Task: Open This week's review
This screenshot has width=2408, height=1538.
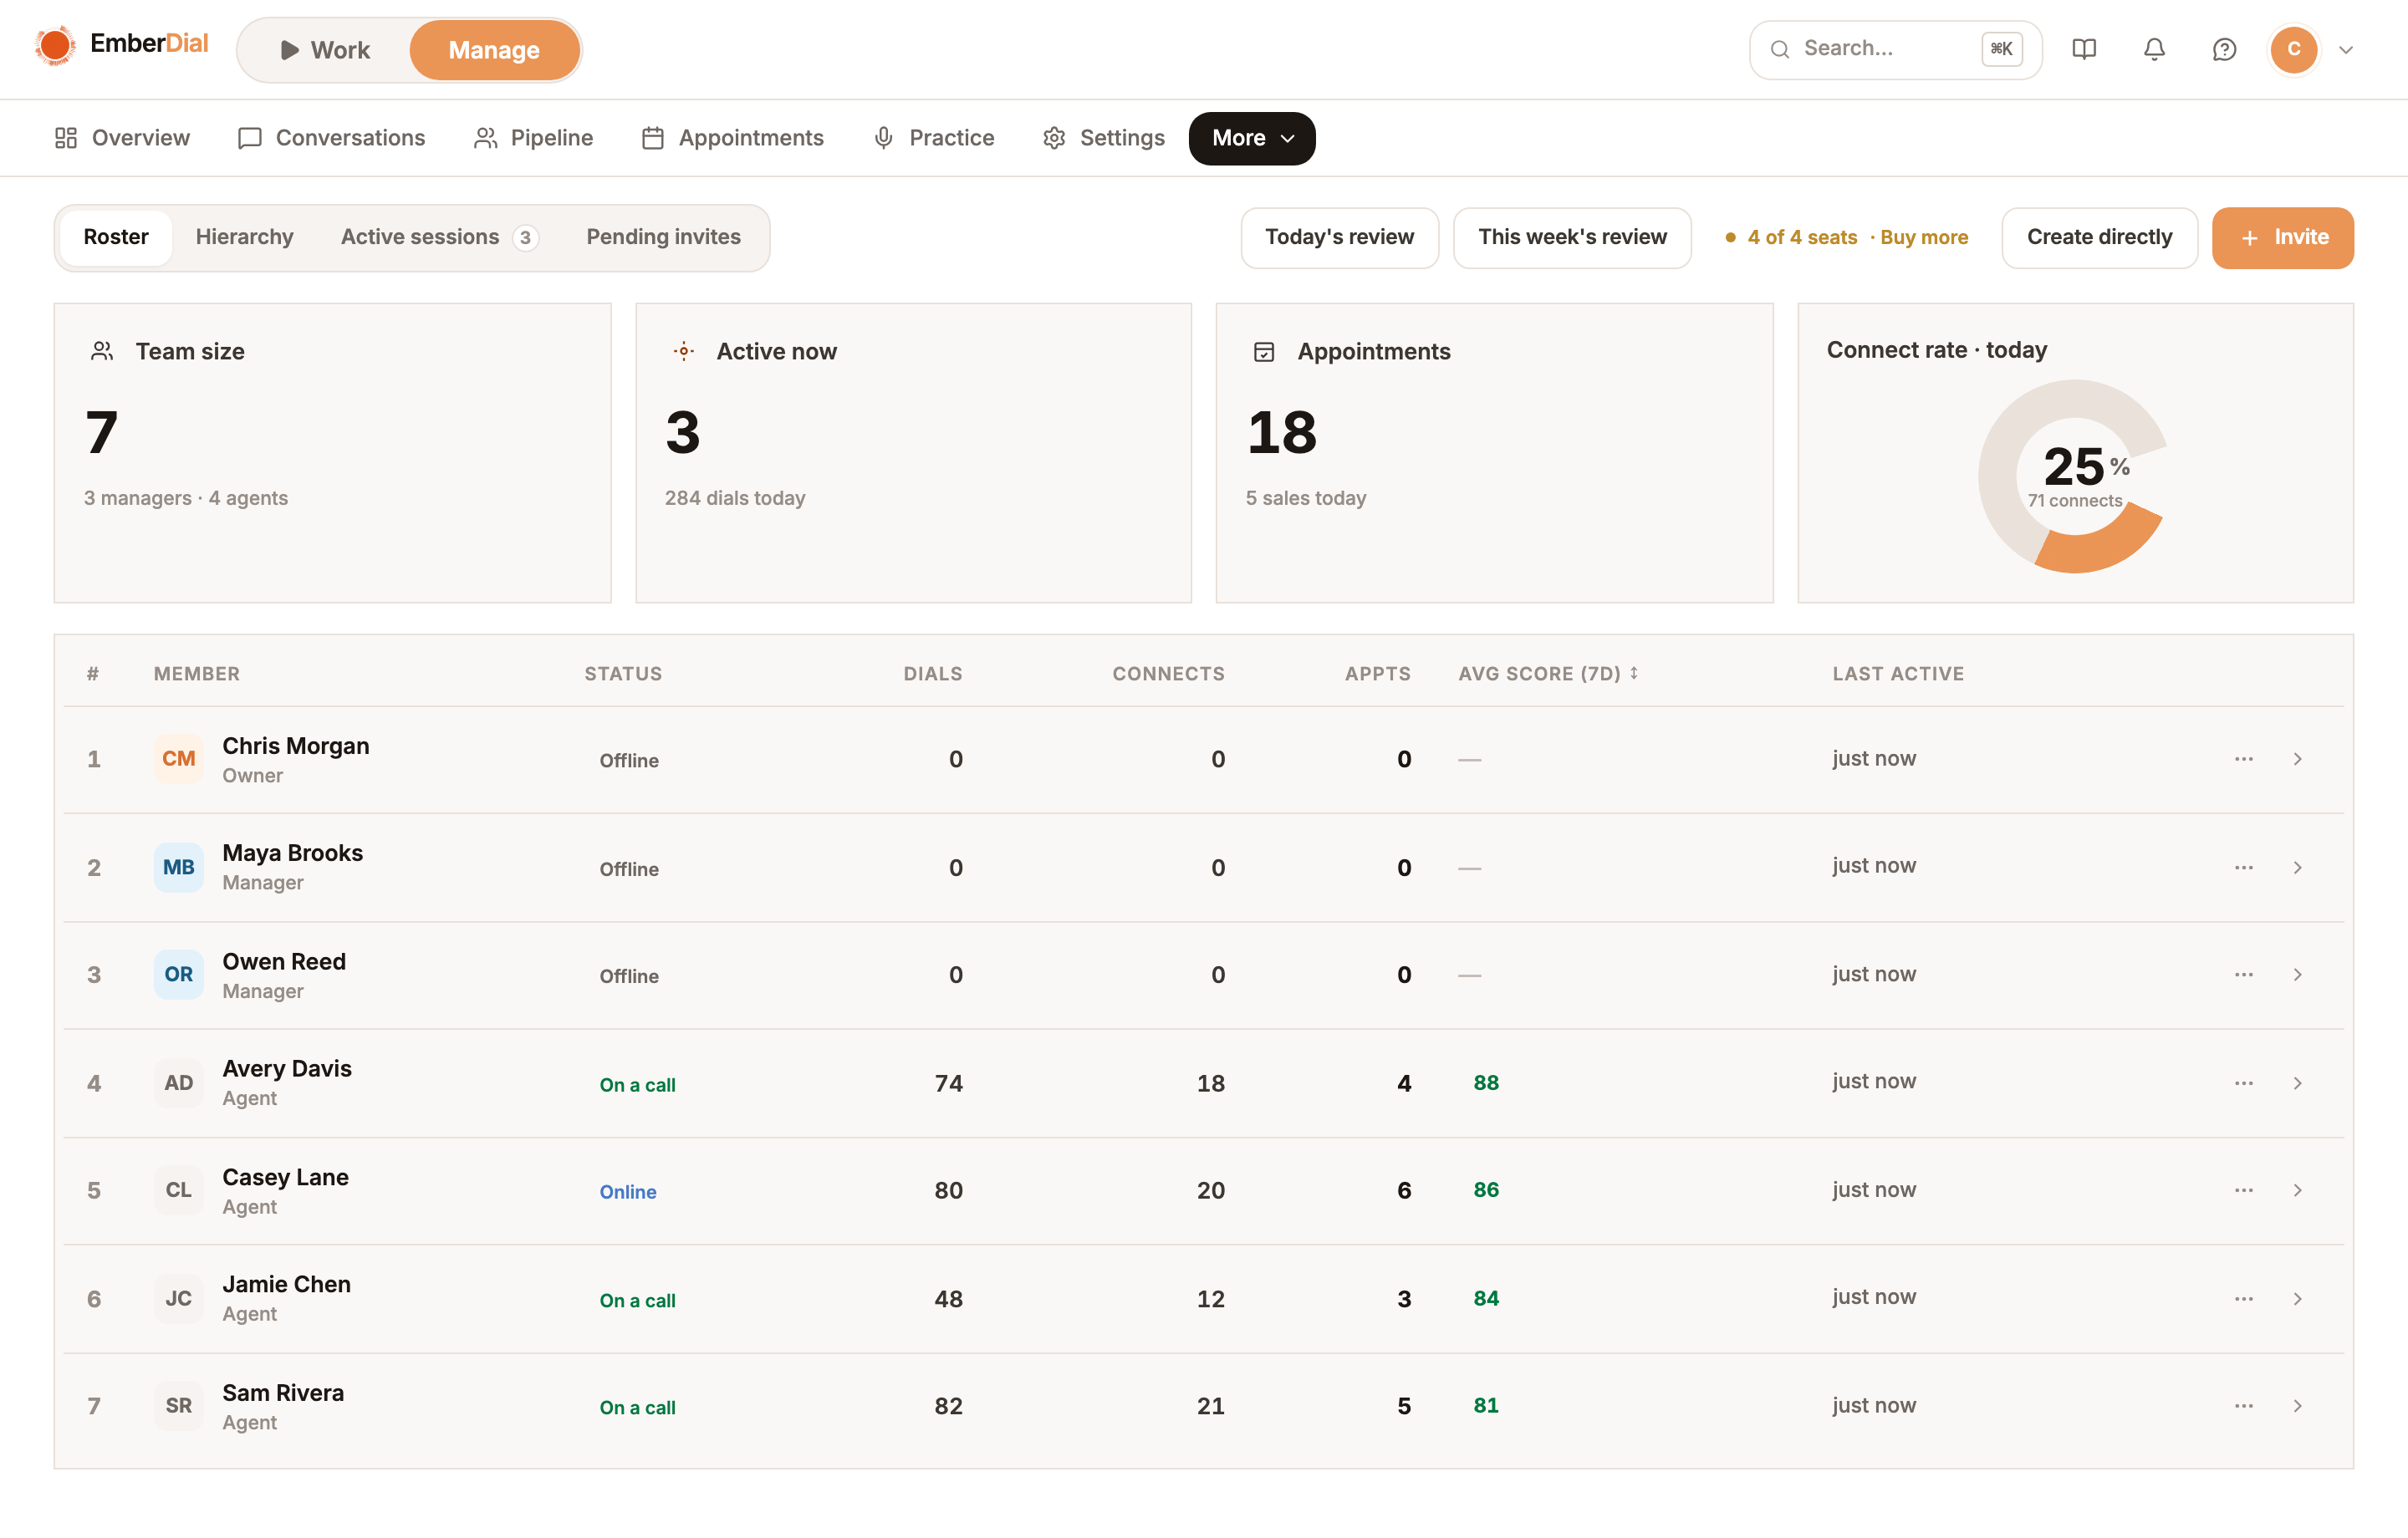Action: (1572, 238)
